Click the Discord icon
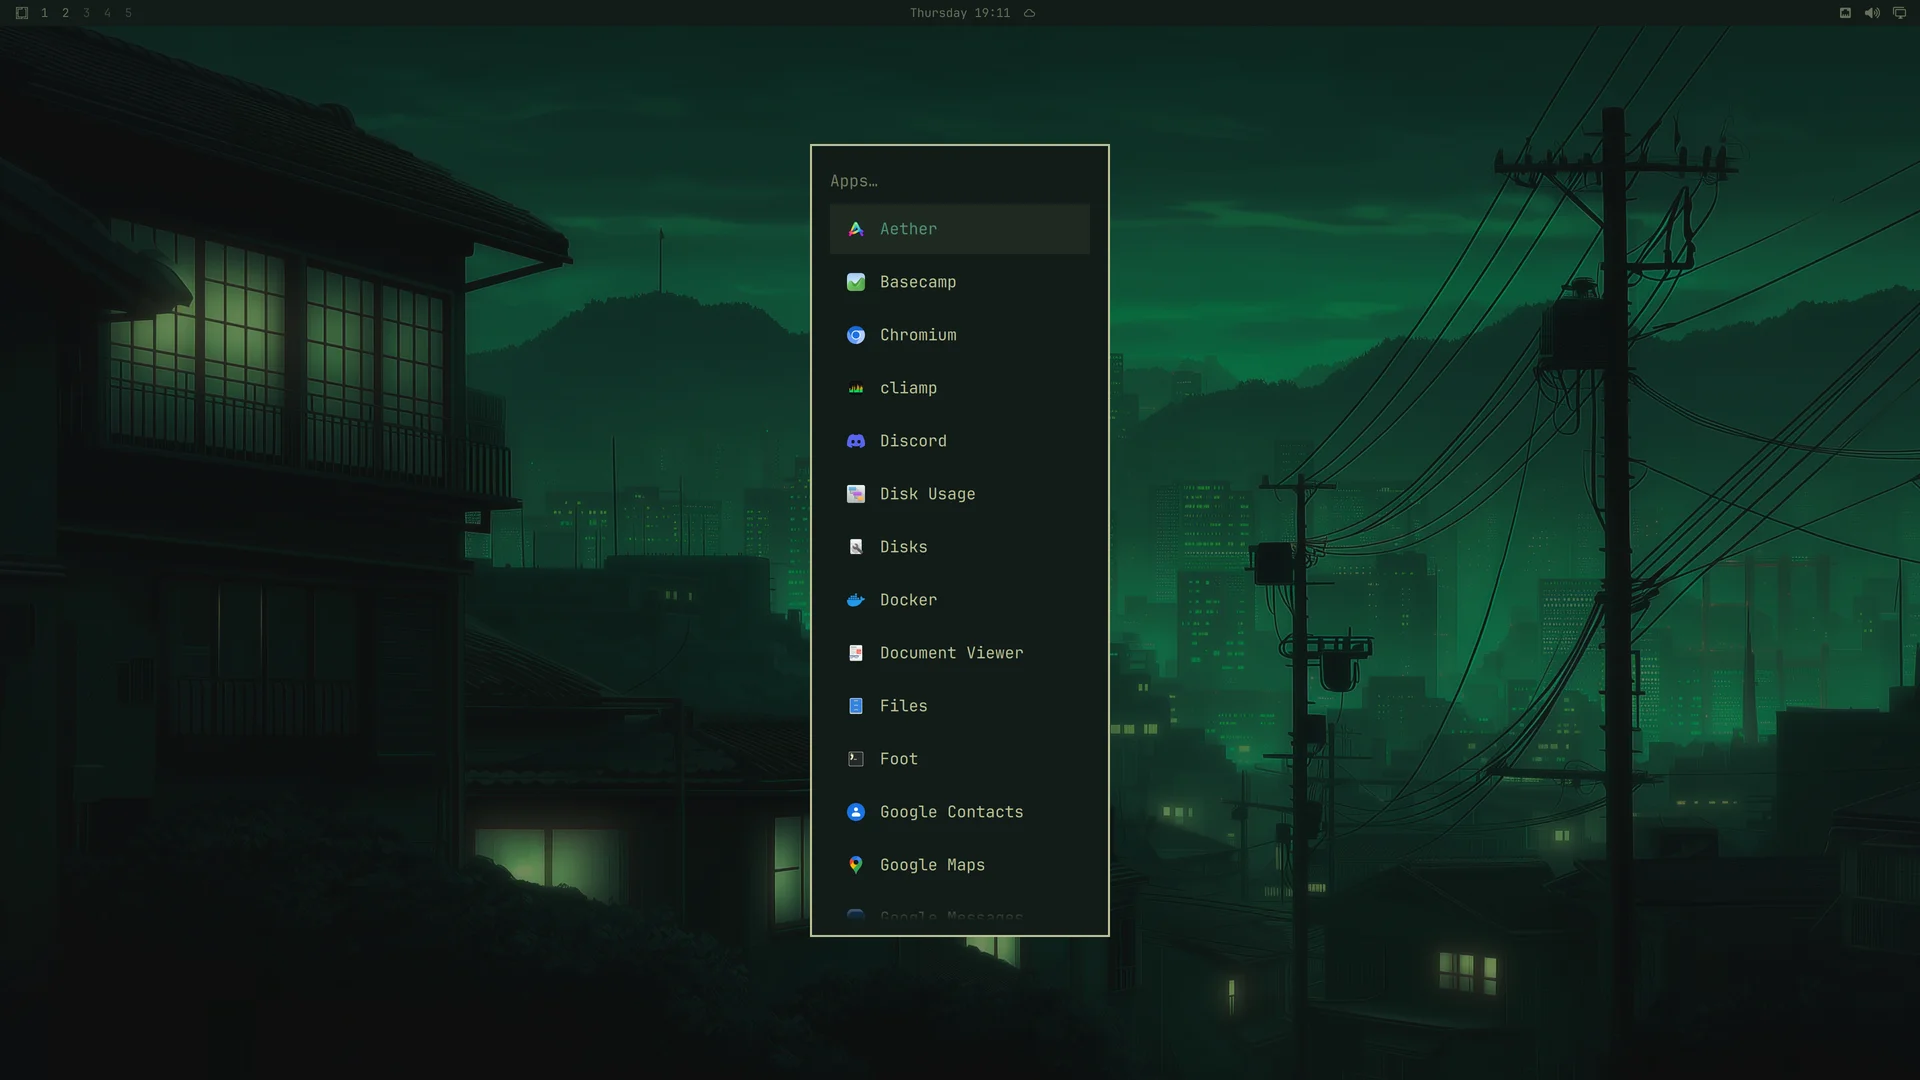 [856, 441]
